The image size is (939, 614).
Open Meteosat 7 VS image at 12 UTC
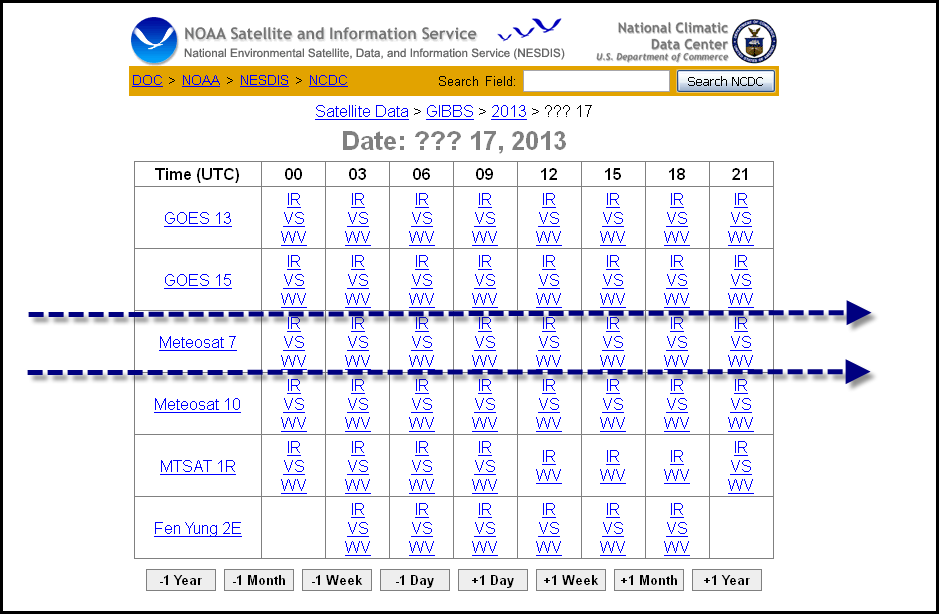(549, 342)
